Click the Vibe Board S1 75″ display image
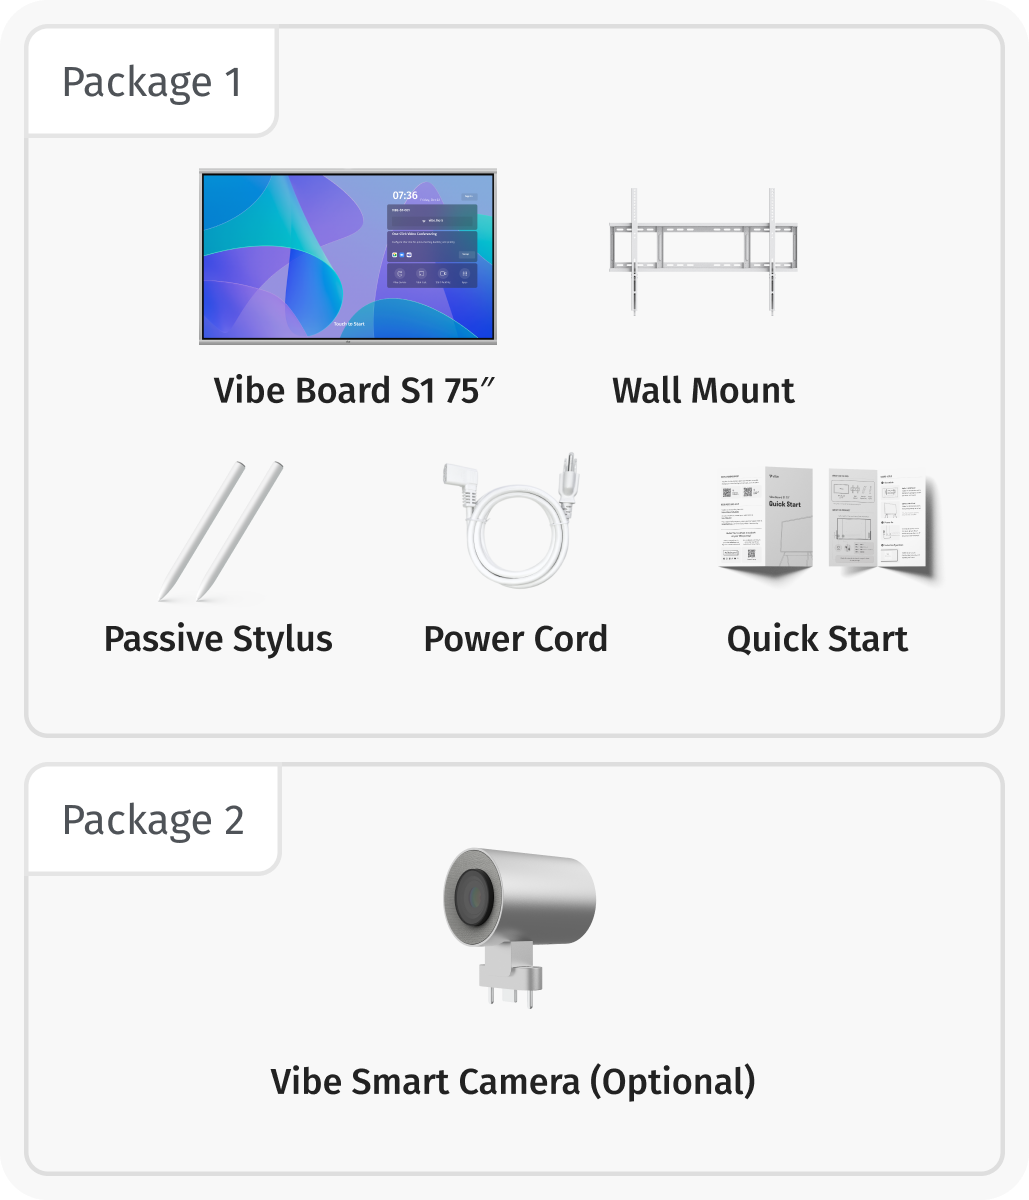This screenshot has height=1200, width=1029. pos(300,257)
